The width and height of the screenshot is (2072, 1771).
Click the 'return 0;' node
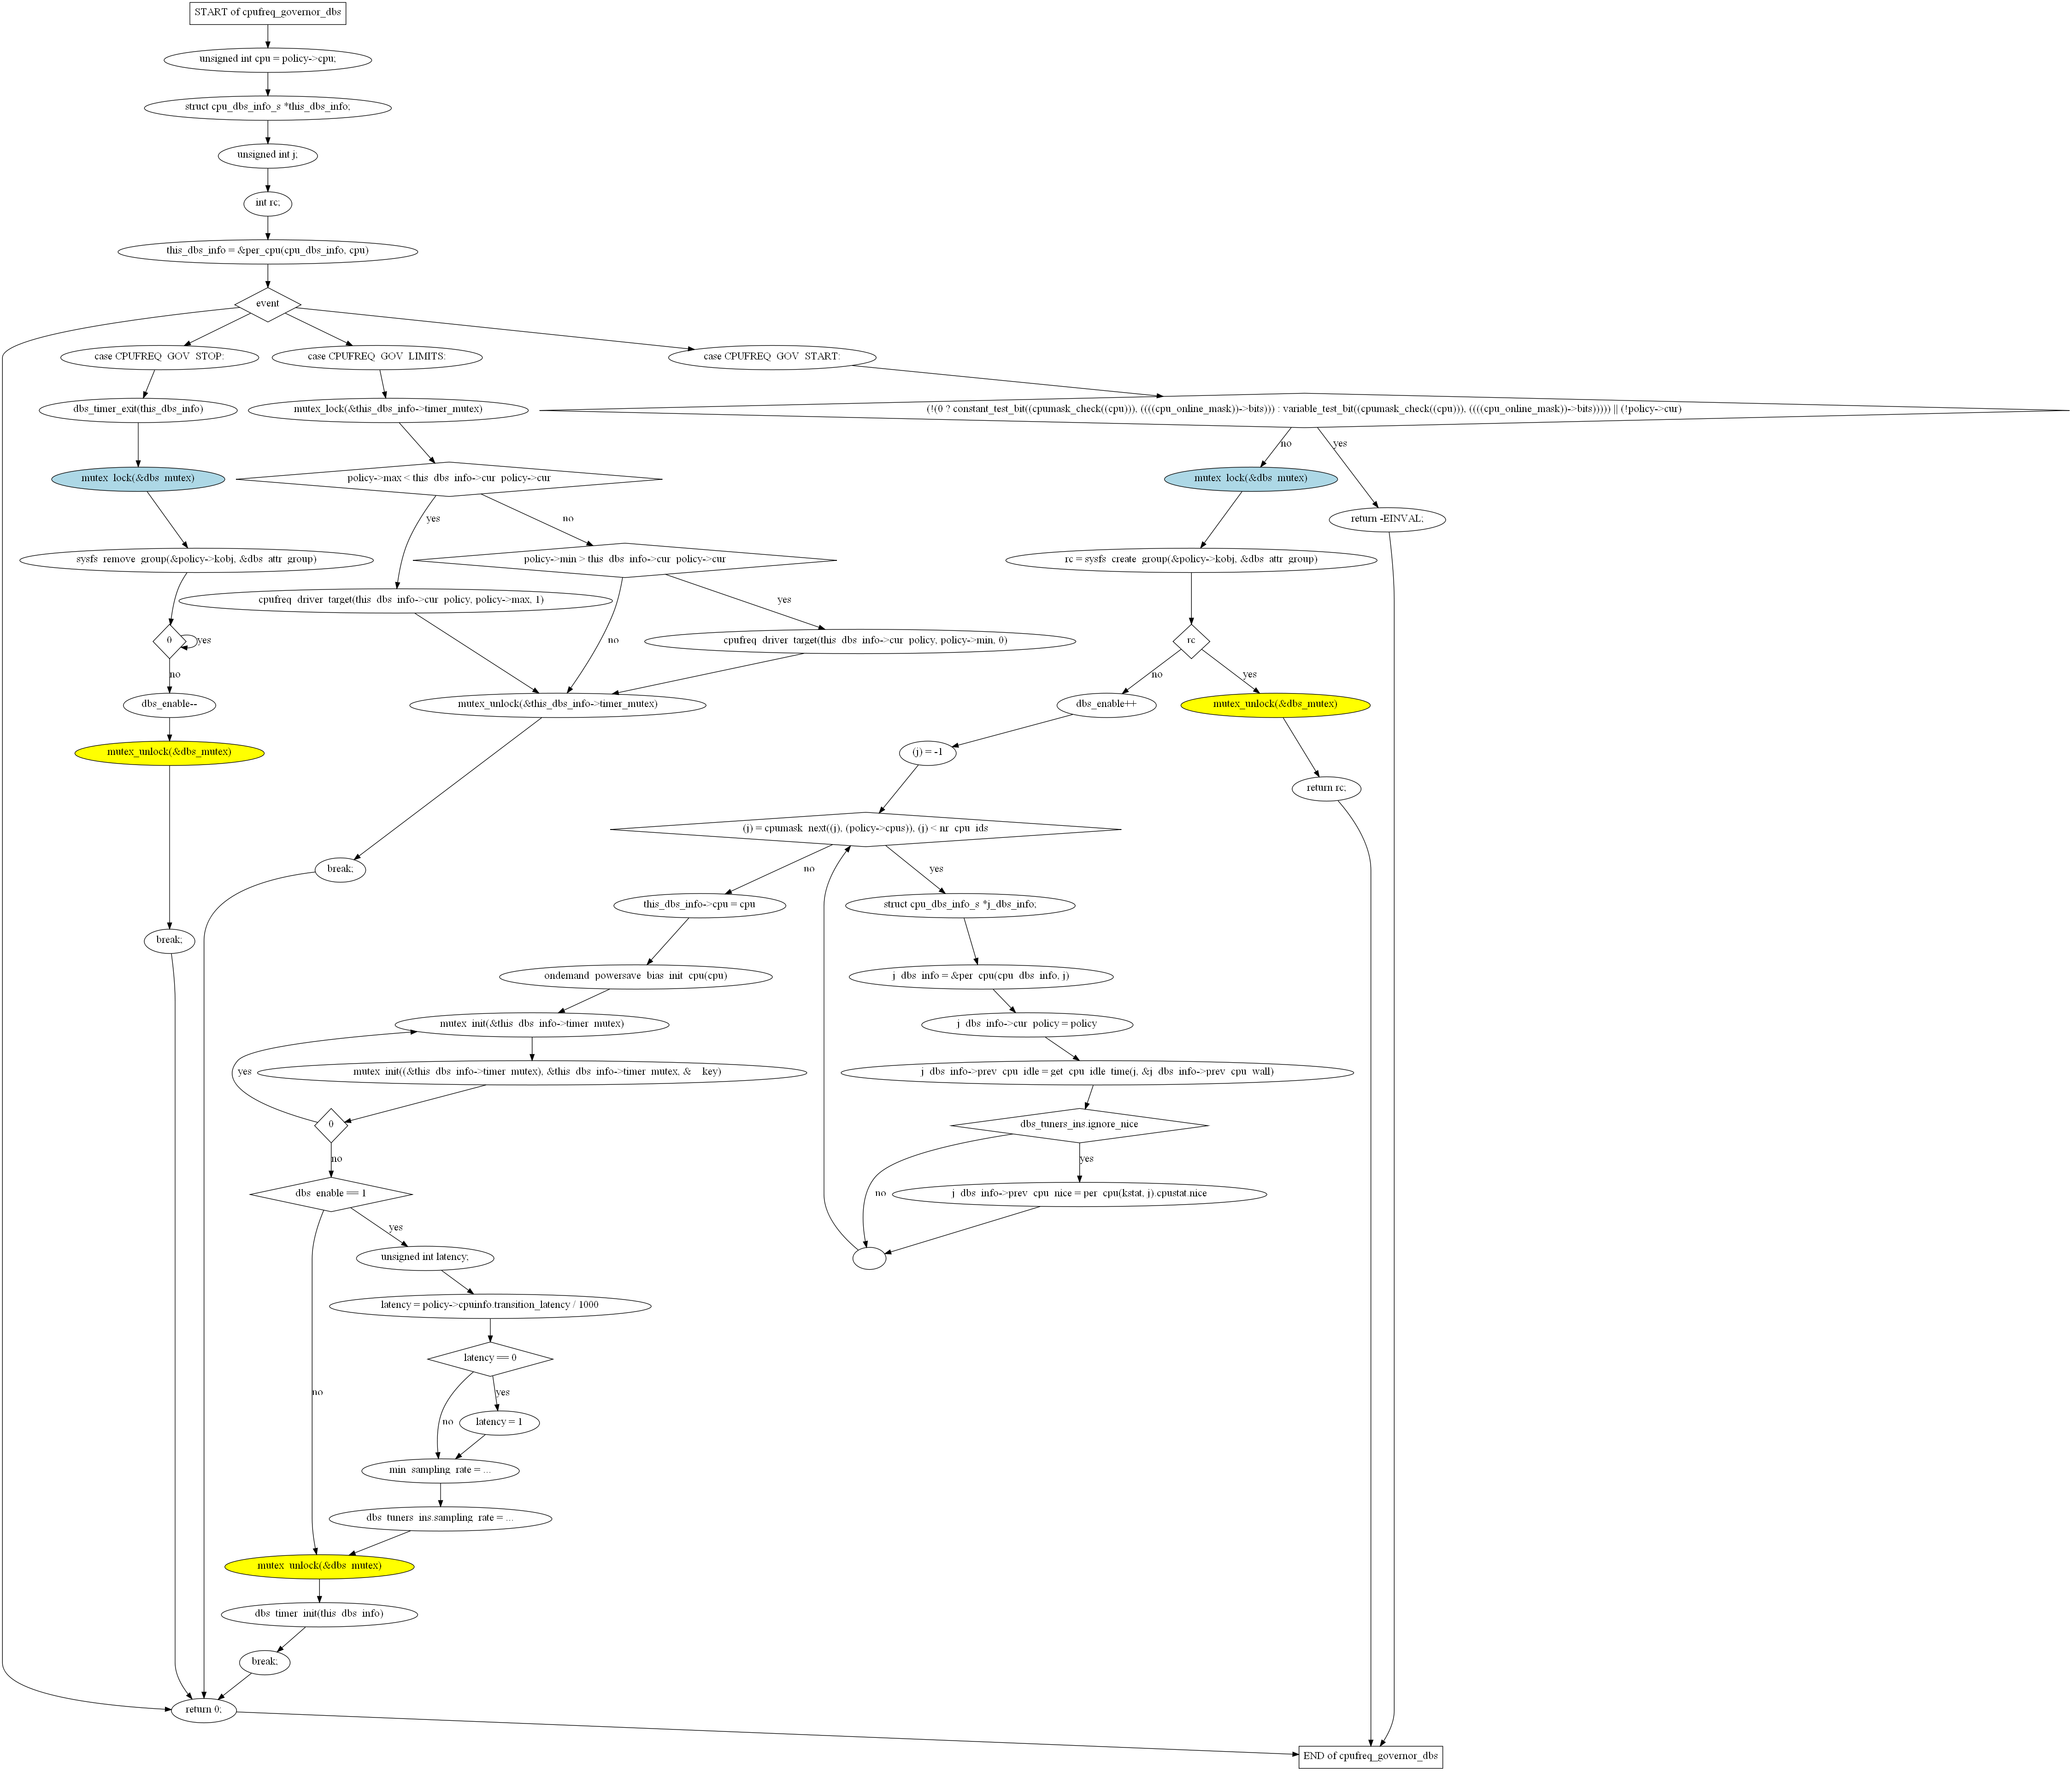[x=204, y=1712]
